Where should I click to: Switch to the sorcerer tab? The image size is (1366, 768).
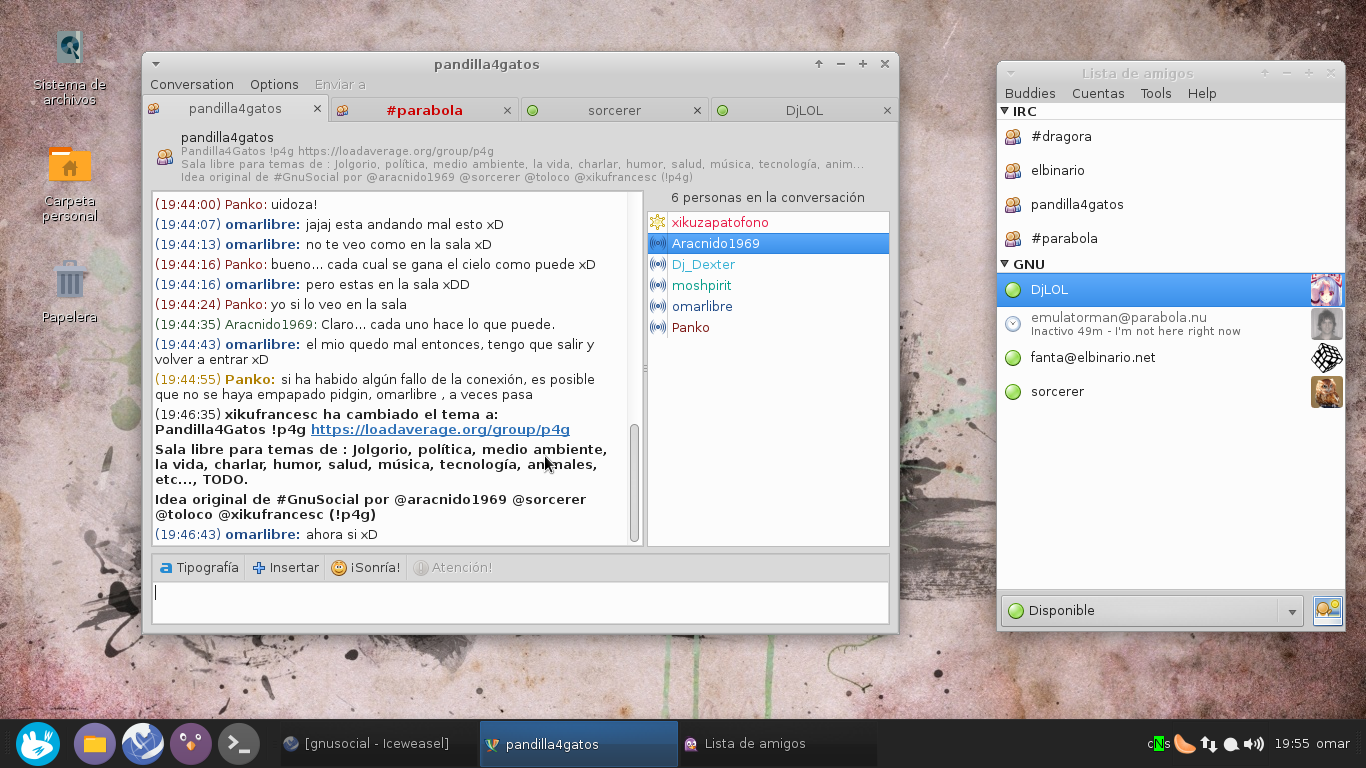point(614,111)
